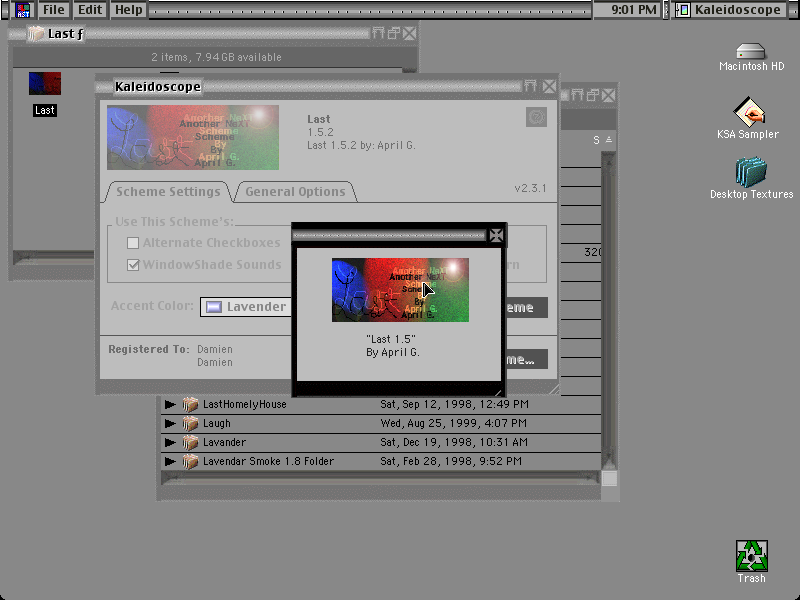Switch to the Scheme Settings tab
The image size is (800, 600).
pos(168,192)
